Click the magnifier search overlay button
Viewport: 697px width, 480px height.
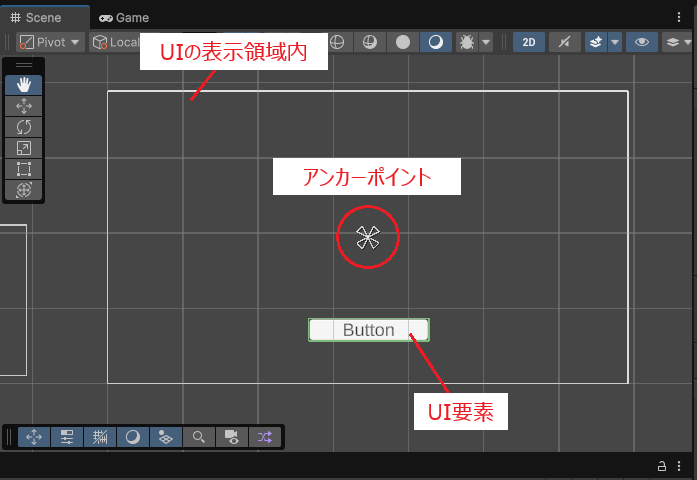(x=199, y=437)
